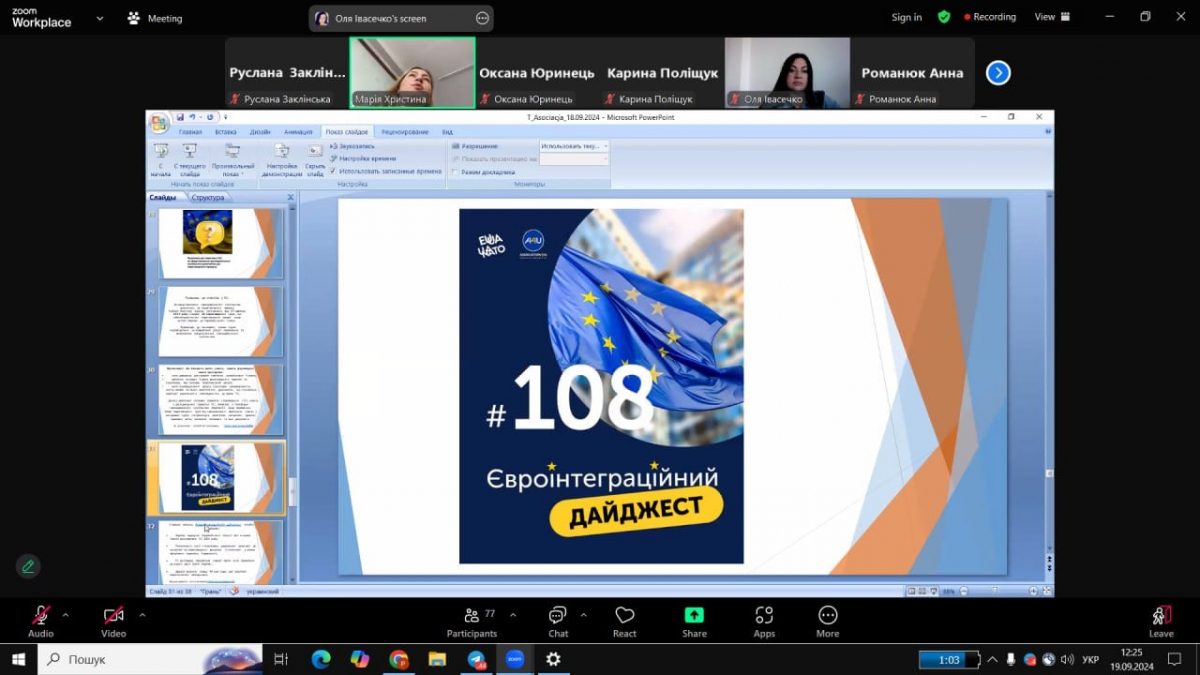Expand audio options arrow next to Audio

(x=66, y=615)
